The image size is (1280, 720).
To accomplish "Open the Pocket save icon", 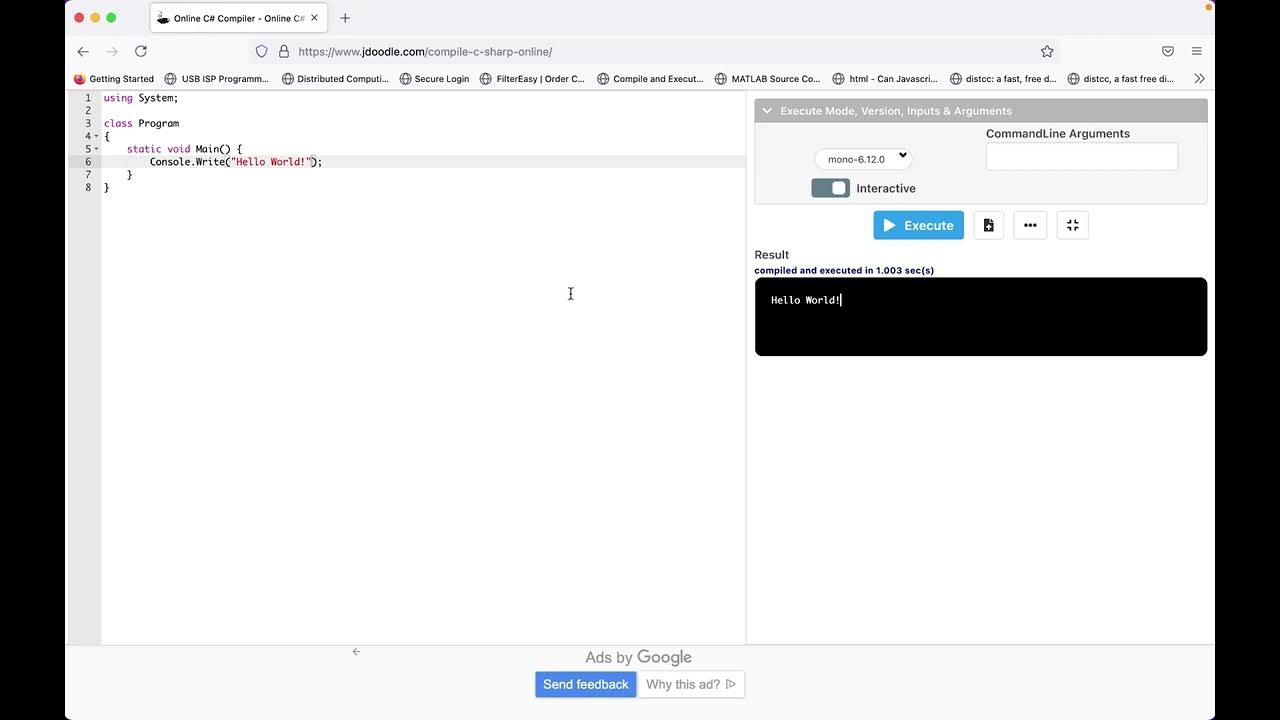I will [x=1168, y=51].
